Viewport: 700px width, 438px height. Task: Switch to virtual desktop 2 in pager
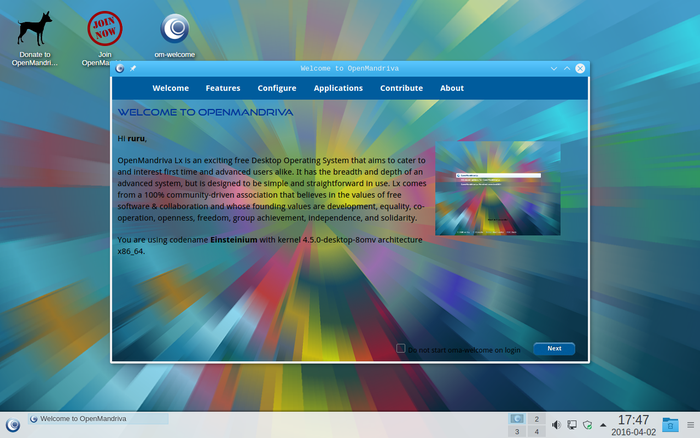pos(537,418)
